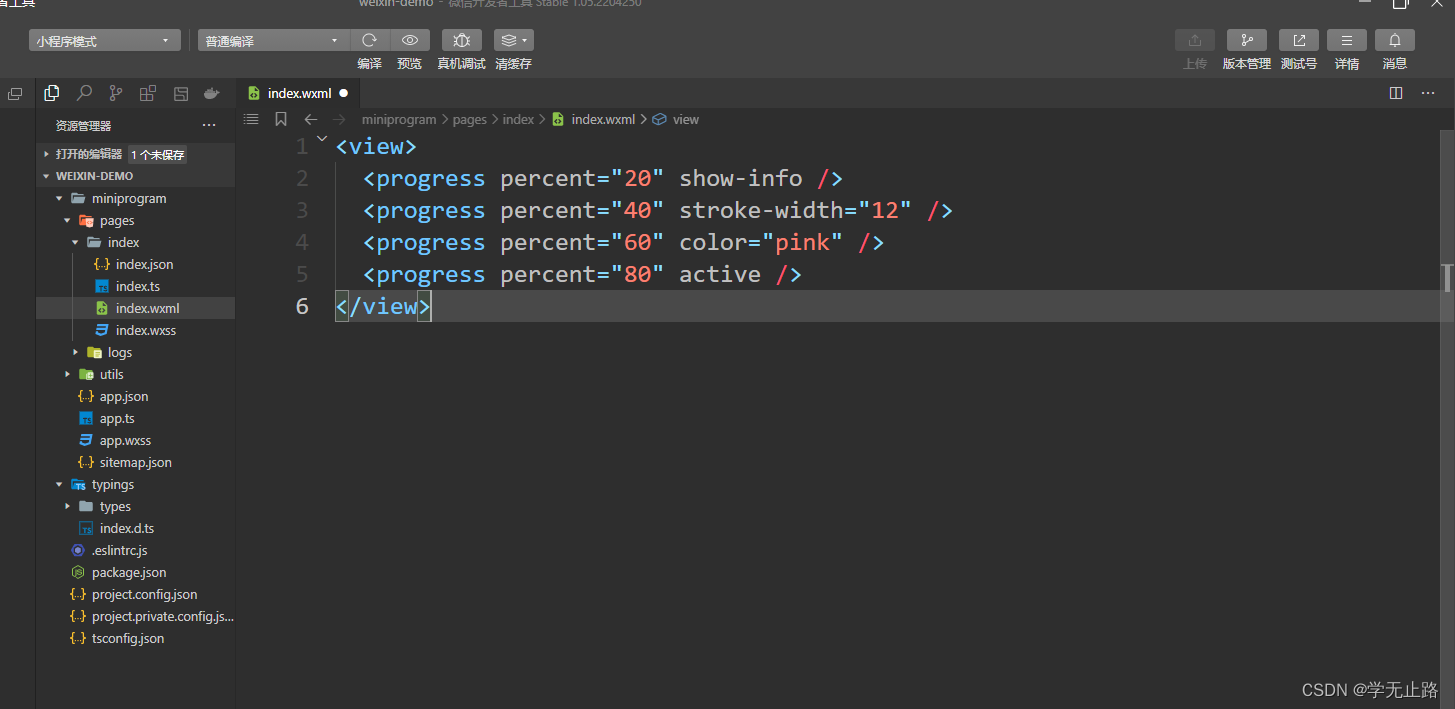
Task: Click the save-disk icon in activity bar
Action: click(x=181, y=93)
